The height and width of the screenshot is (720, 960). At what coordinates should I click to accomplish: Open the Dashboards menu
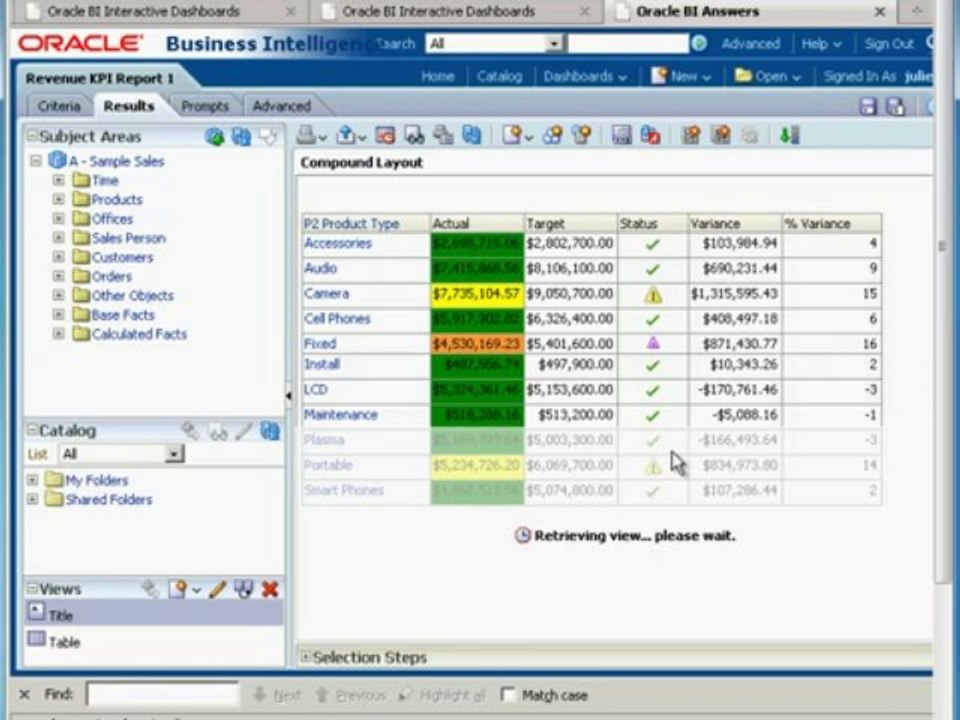[x=585, y=77]
